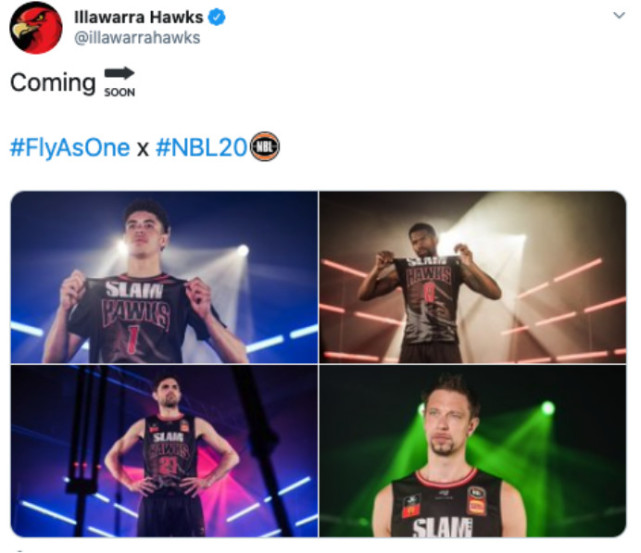Screen dimensions: 641x553
Task: Open the photo with jersey number 1
Action: click(x=164, y=277)
